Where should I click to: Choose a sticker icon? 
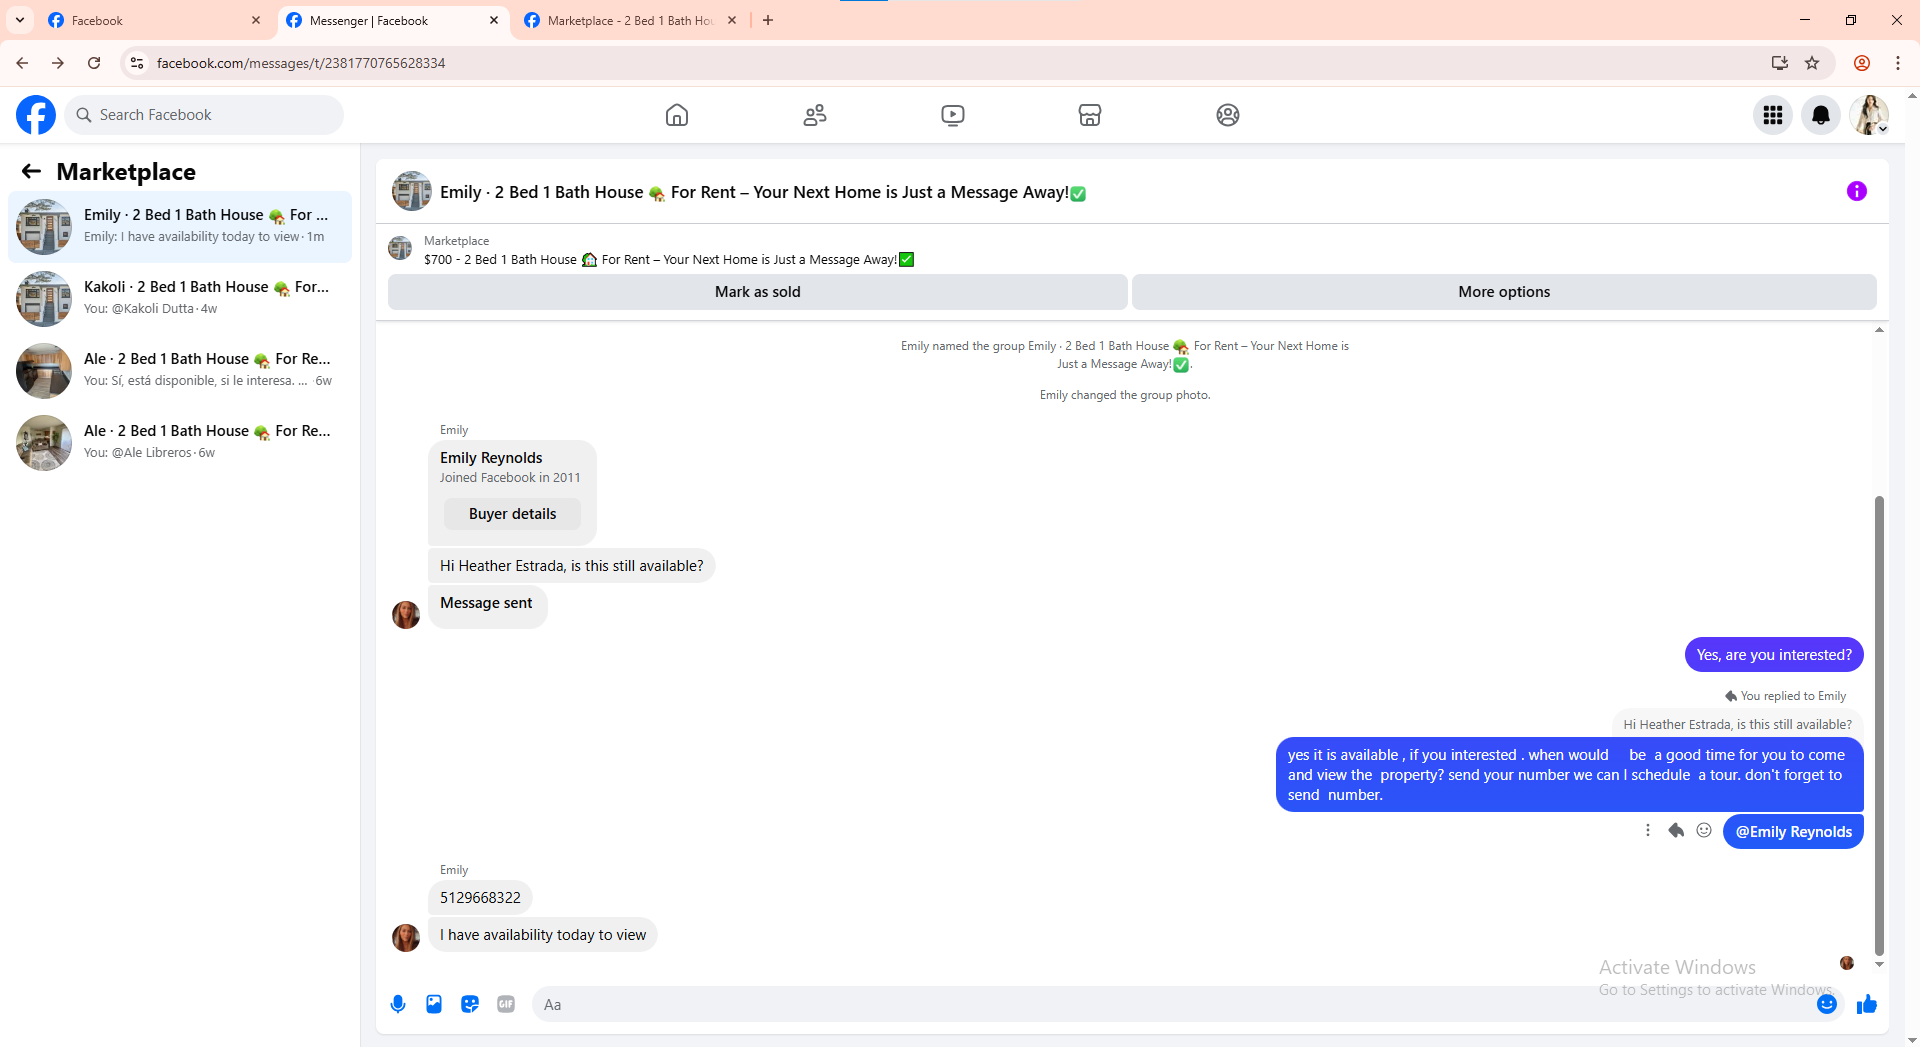pos(470,1004)
